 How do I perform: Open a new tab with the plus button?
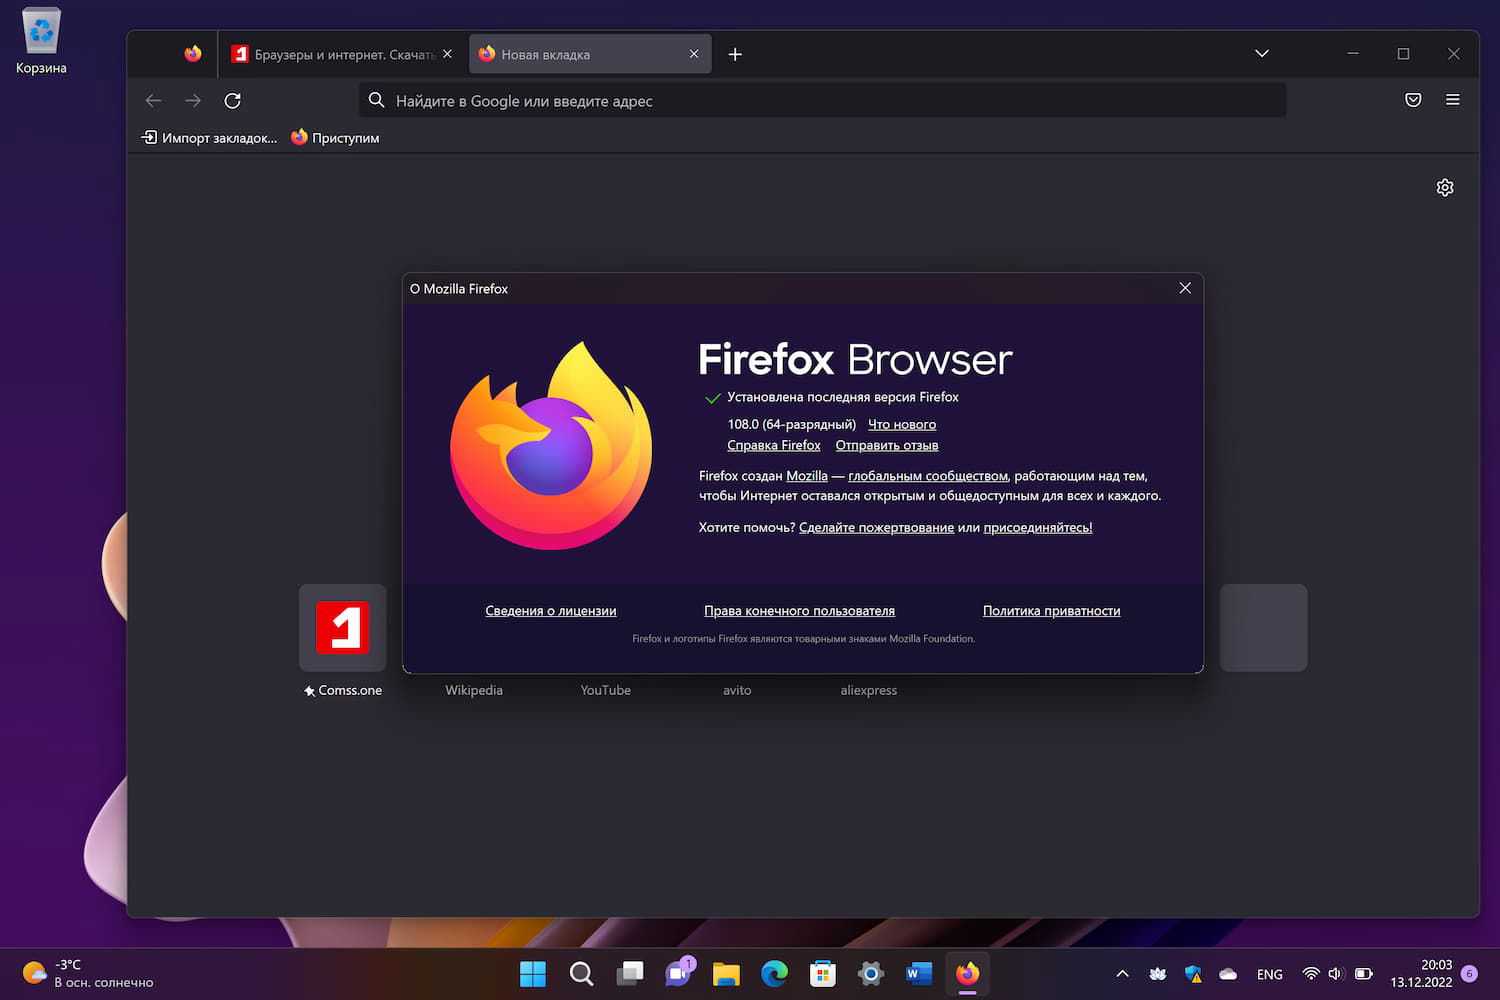735,54
